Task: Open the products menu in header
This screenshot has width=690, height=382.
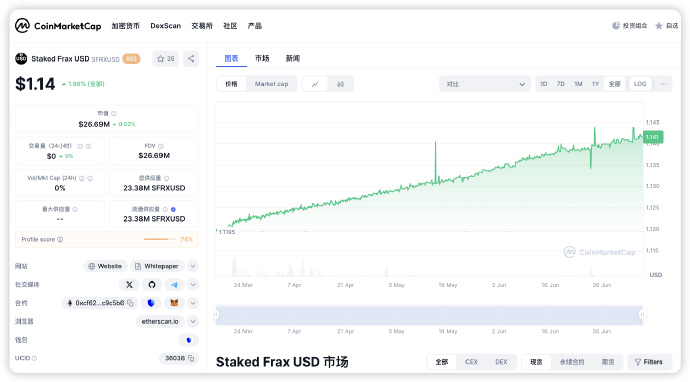Action: [x=255, y=26]
